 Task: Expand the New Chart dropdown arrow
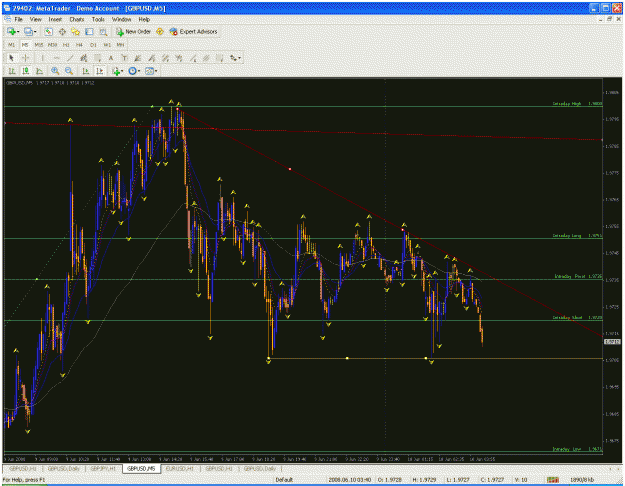pos(18,31)
